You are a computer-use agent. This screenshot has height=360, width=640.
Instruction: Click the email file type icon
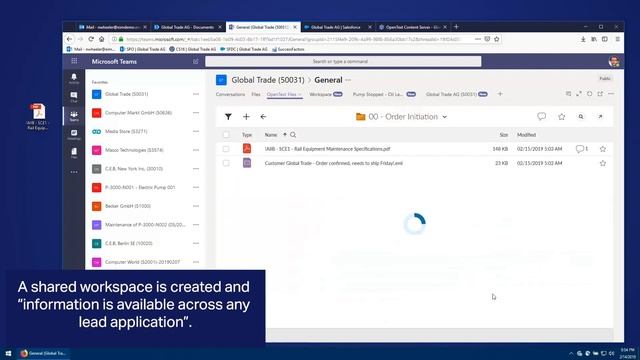(247, 163)
